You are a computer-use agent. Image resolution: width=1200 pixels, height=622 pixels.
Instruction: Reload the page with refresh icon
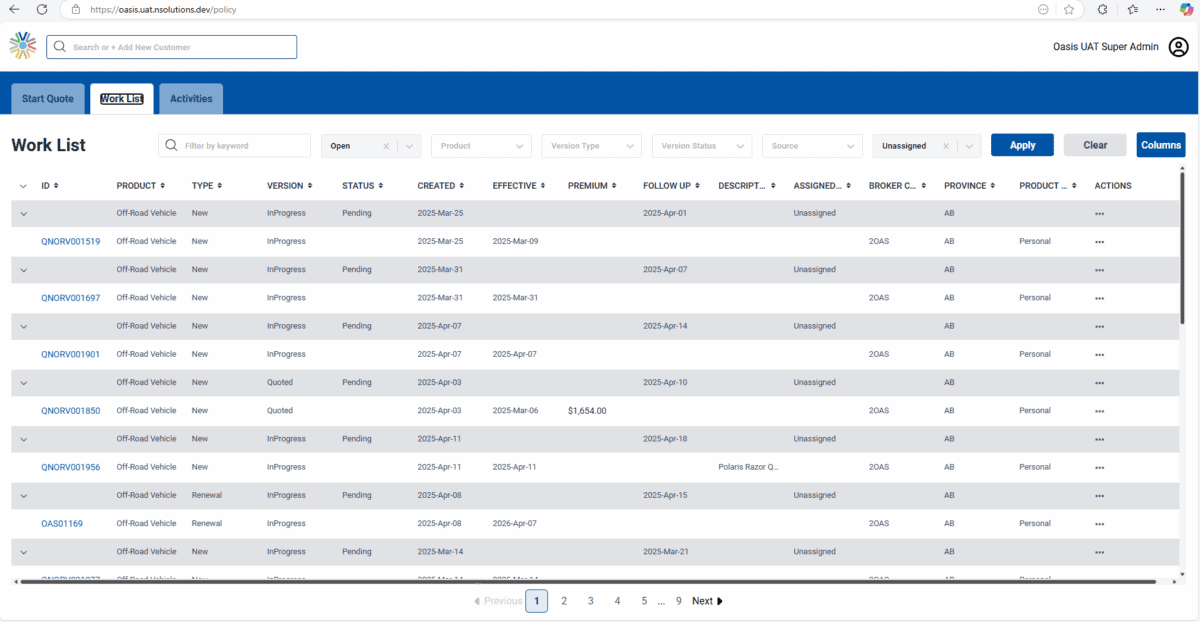point(42,9)
